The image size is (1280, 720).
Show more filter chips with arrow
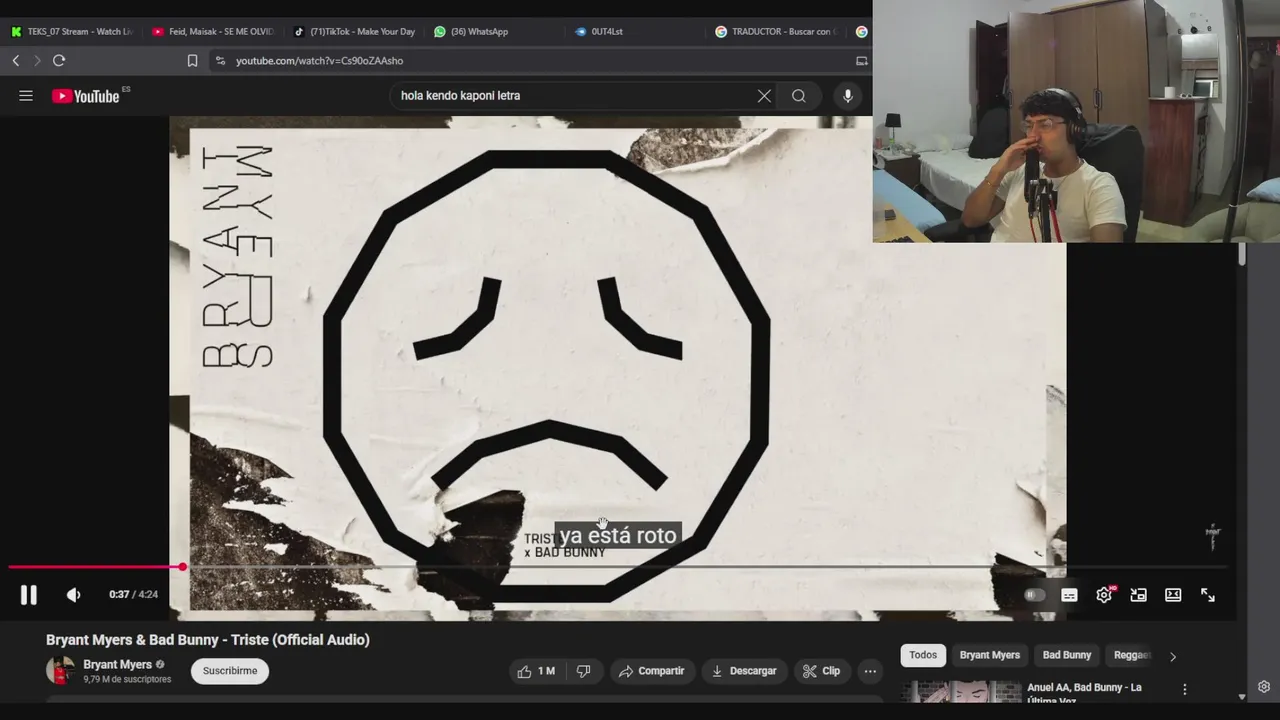point(1173,656)
